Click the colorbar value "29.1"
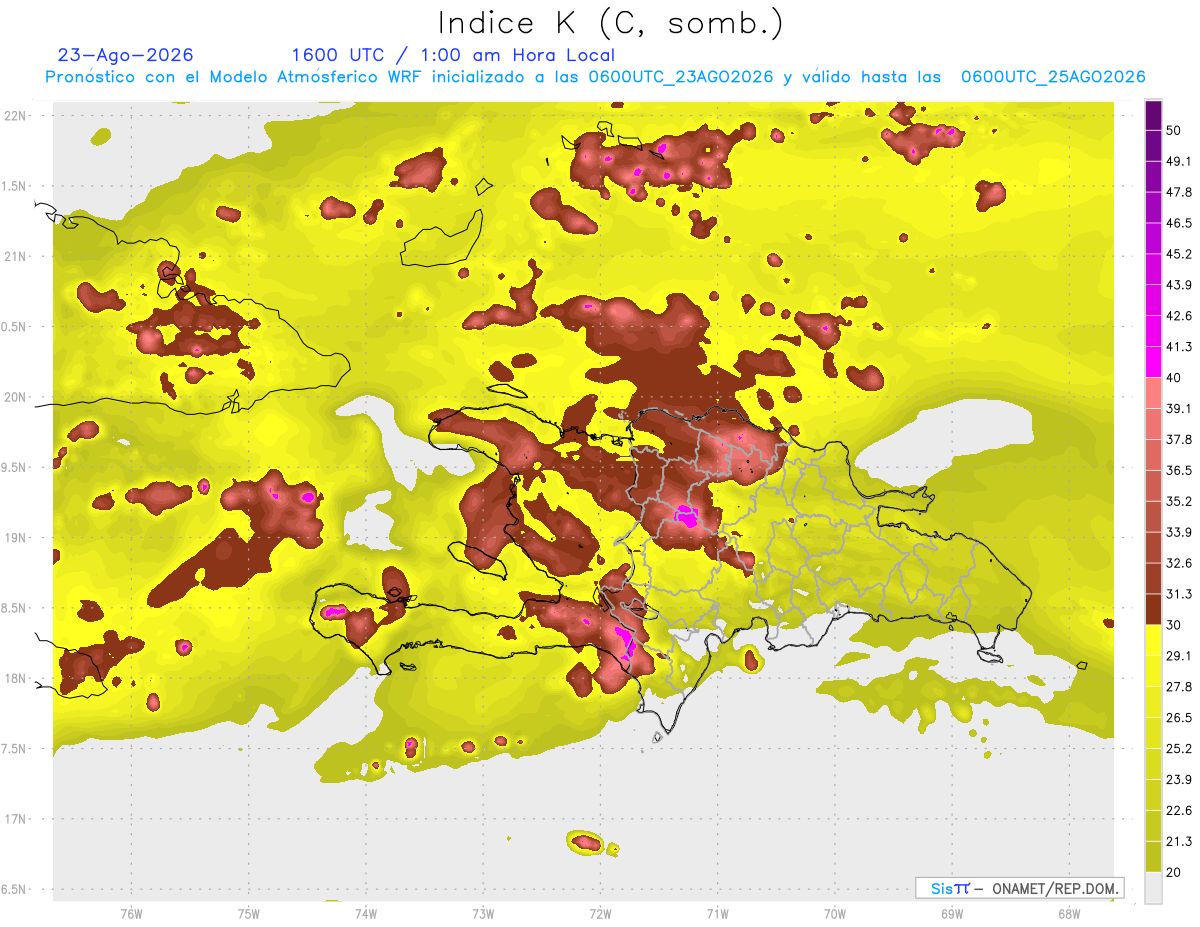 coord(1180,656)
